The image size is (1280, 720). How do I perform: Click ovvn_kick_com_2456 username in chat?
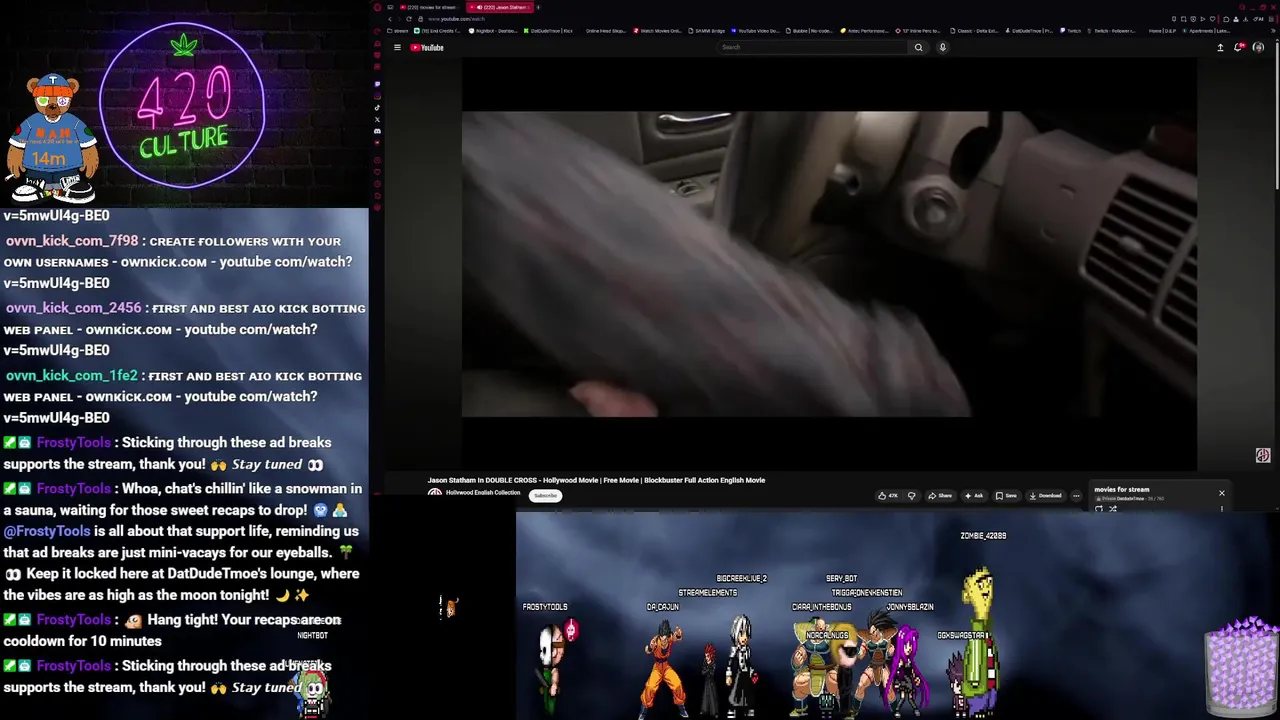pyautogui.click(x=72, y=308)
